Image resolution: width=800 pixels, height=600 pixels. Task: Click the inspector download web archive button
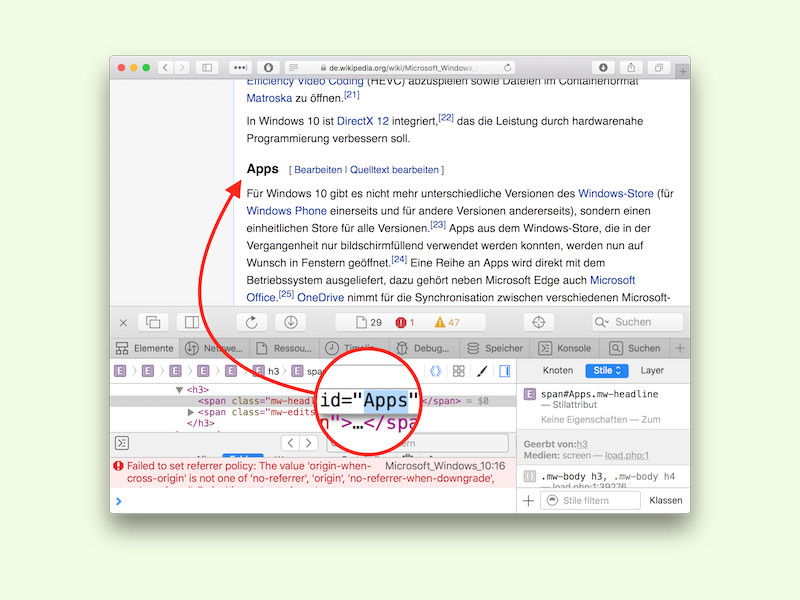coord(291,322)
